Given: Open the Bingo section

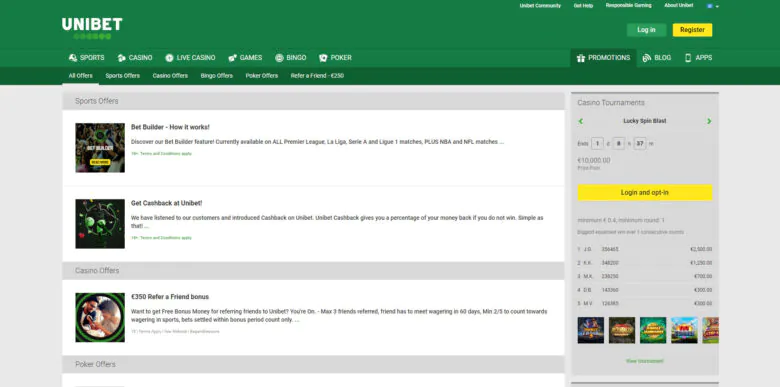Looking at the screenshot, I should click(291, 58).
